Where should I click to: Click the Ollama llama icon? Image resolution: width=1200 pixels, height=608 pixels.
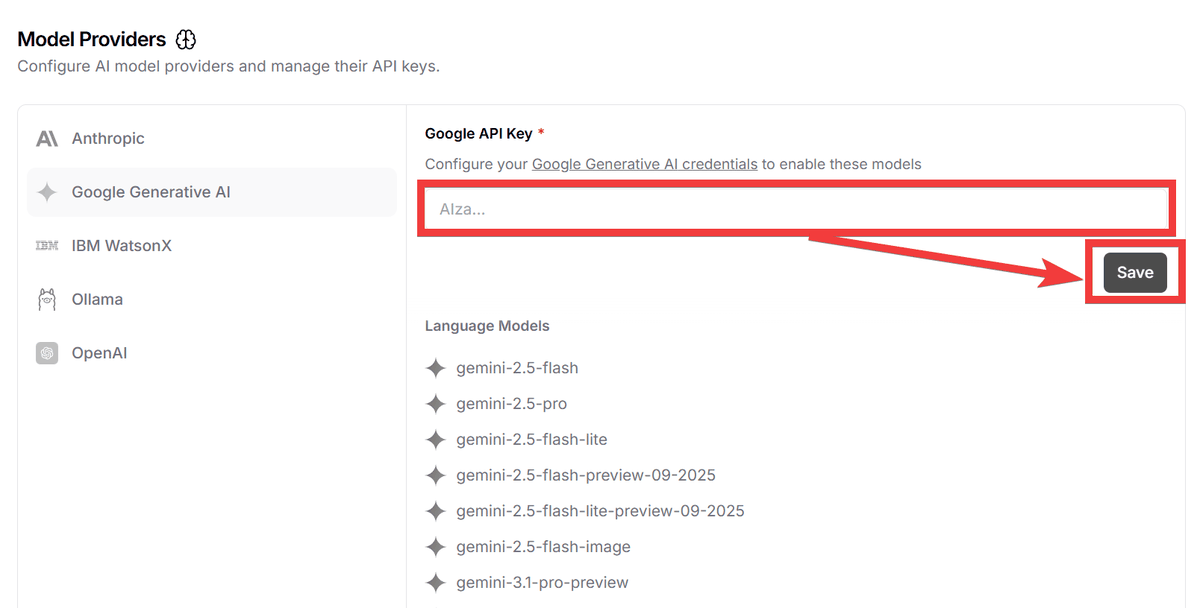point(47,300)
